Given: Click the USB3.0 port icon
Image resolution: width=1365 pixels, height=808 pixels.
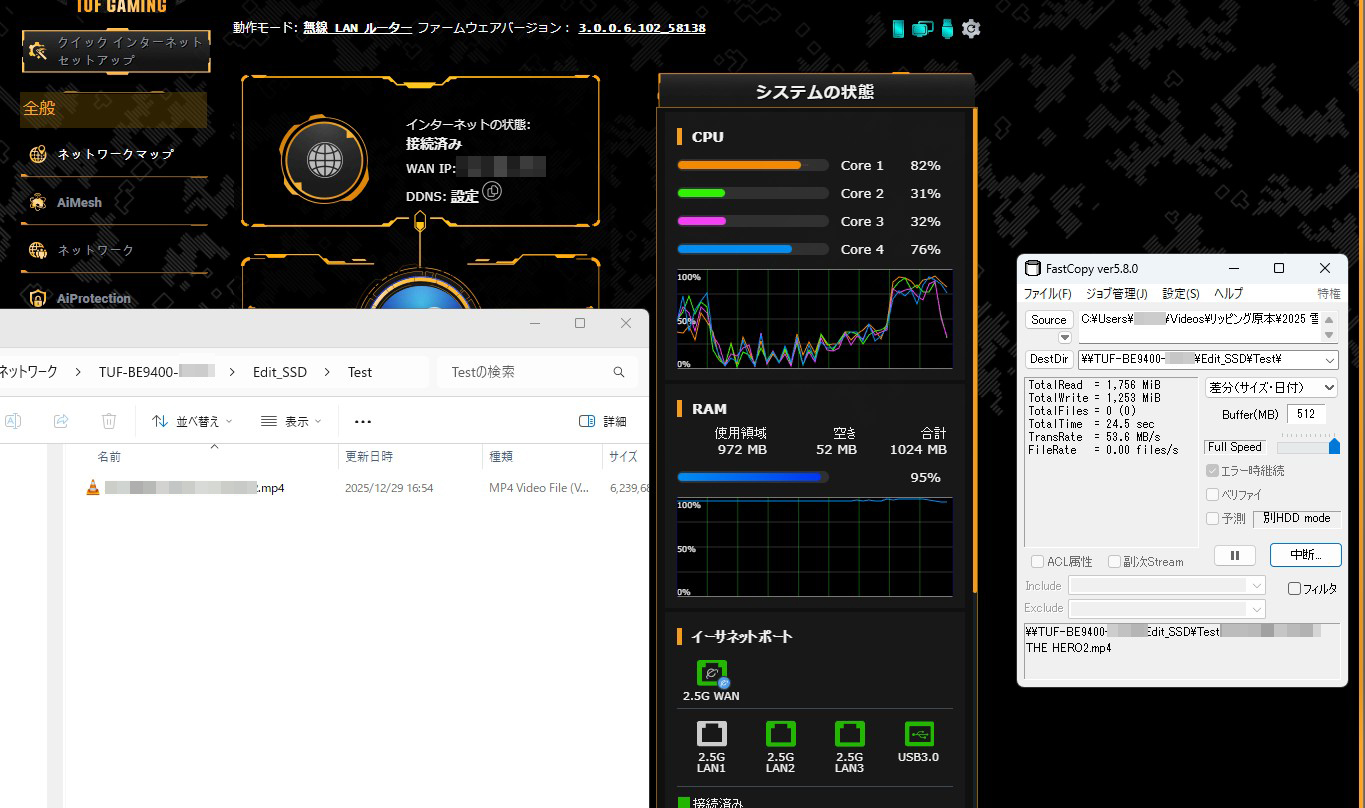Looking at the screenshot, I should pos(918,734).
